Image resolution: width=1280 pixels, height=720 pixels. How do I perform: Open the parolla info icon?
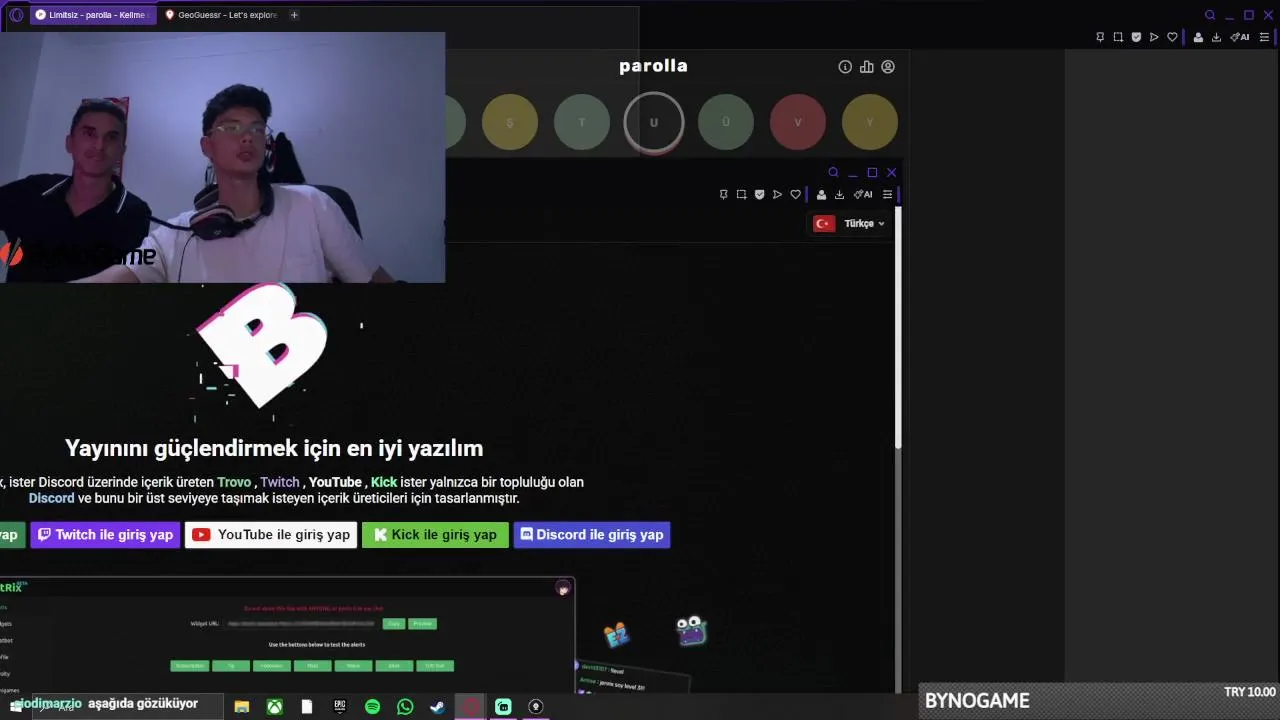[x=845, y=67]
